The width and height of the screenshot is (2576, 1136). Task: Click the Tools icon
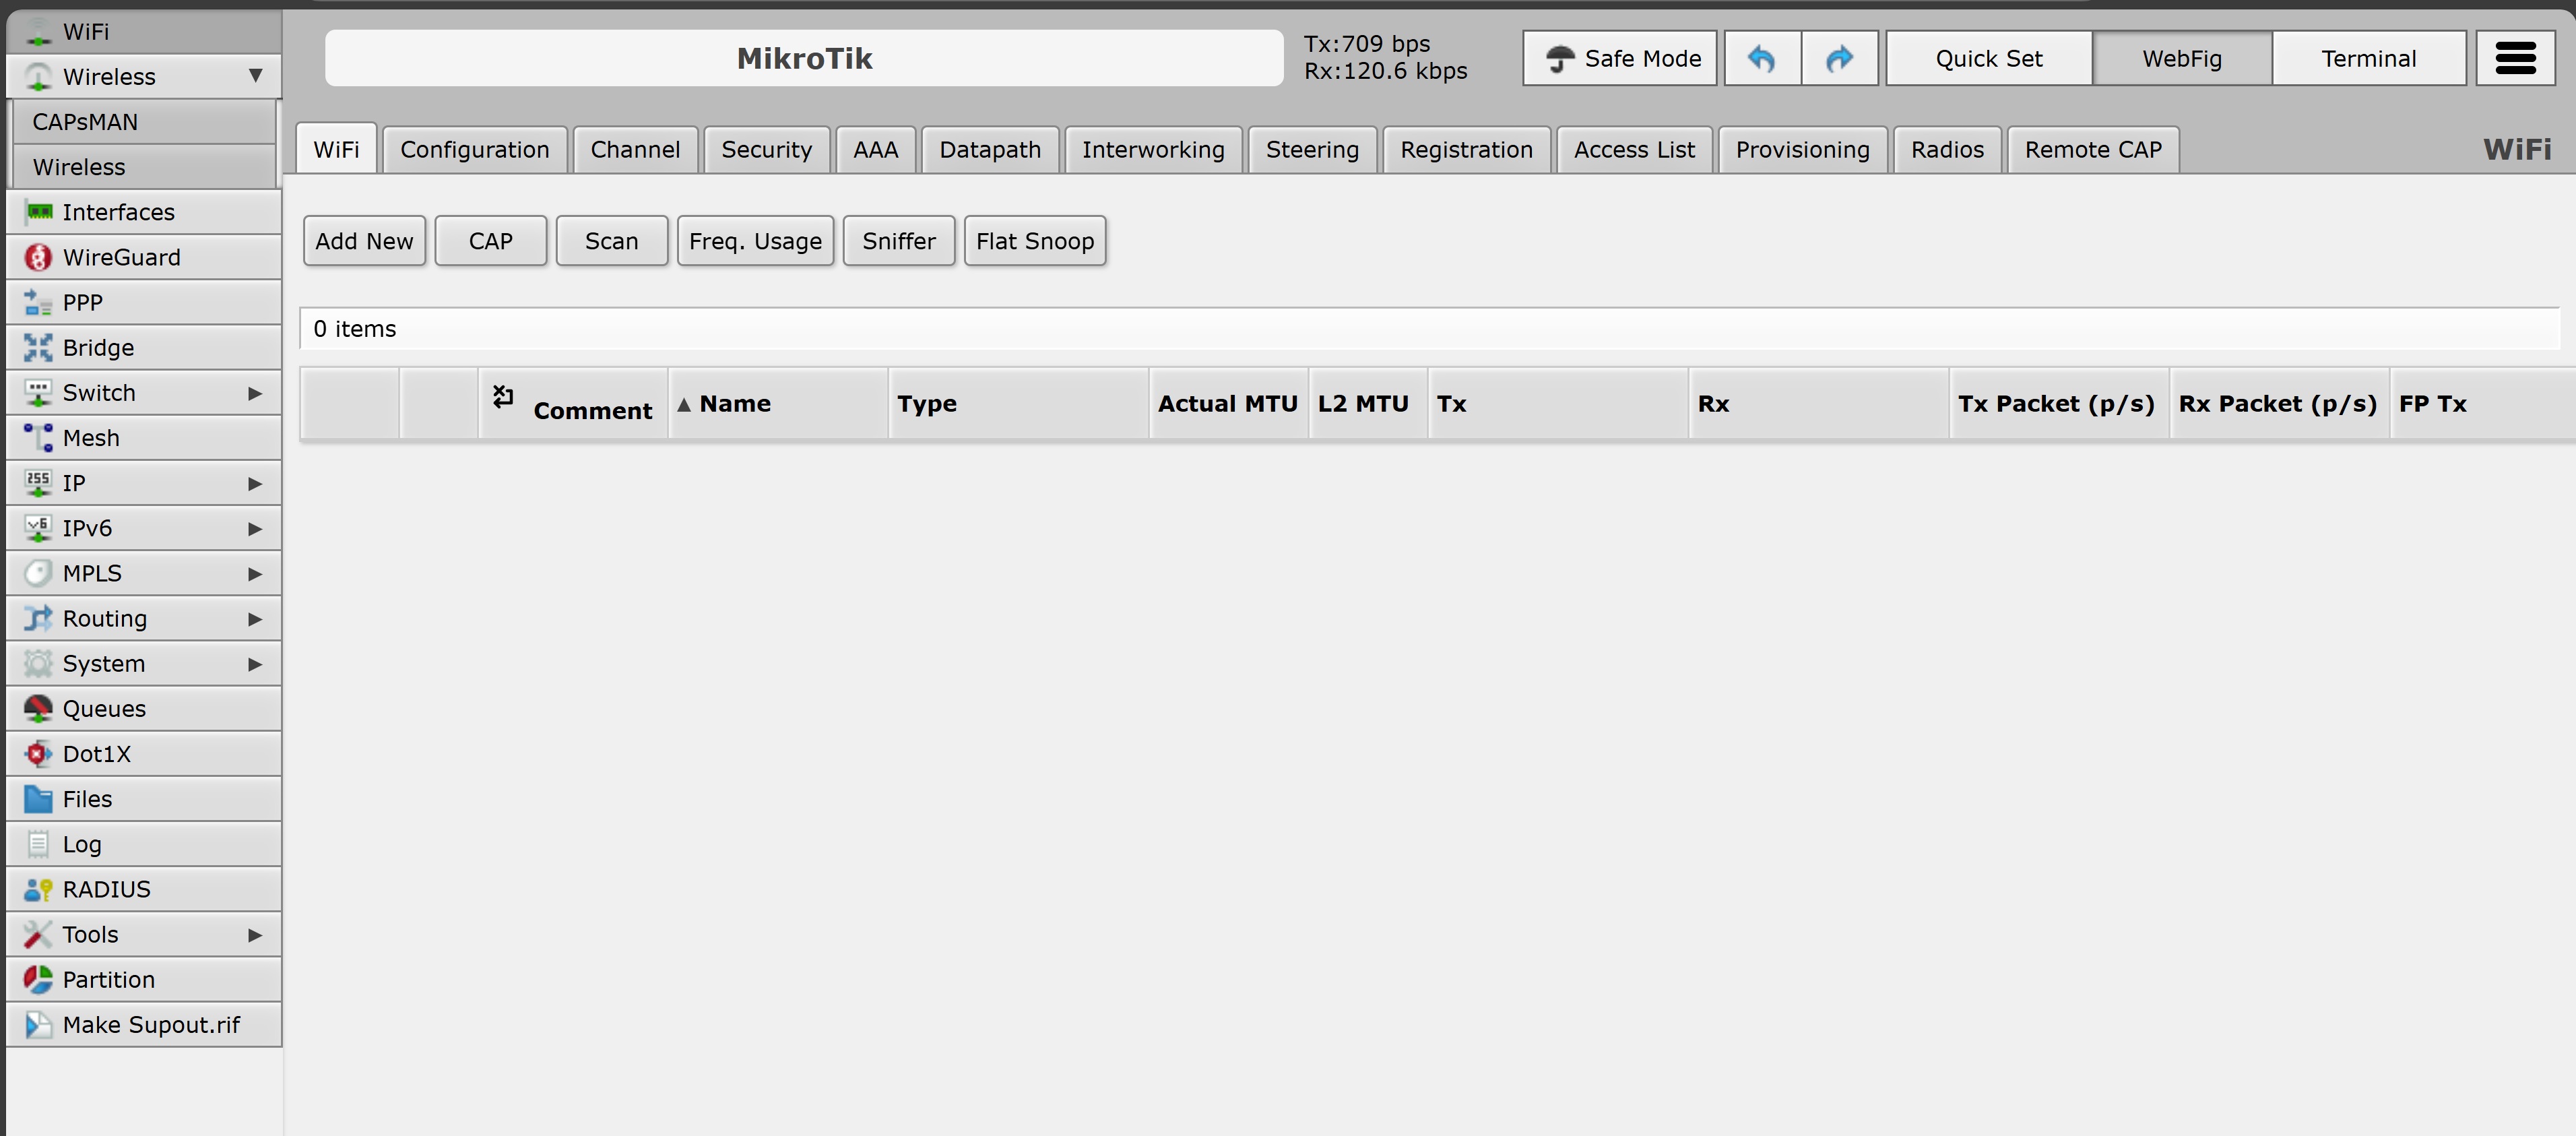click(x=38, y=934)
